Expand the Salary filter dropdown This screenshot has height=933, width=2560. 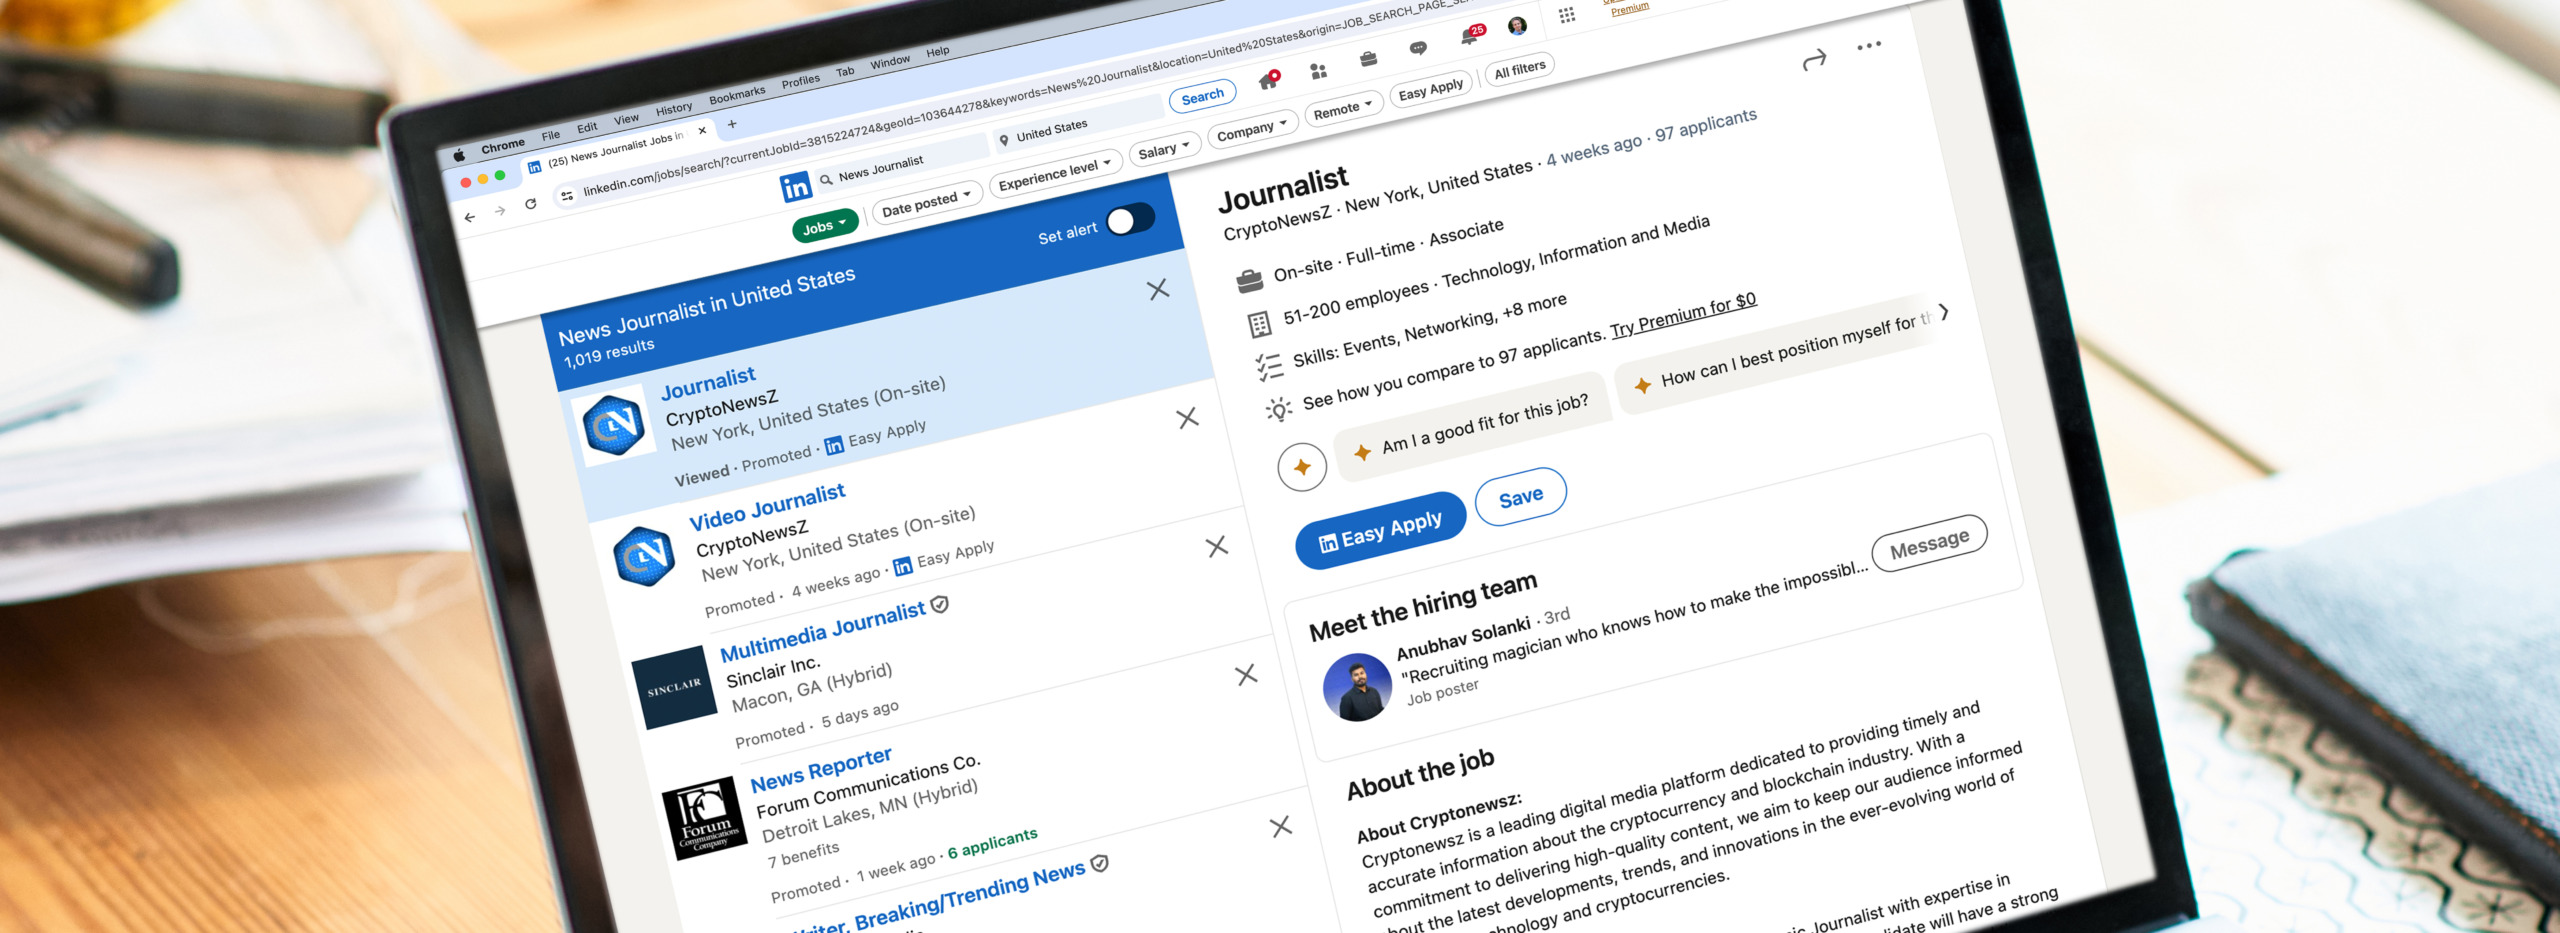(1163, 150)
